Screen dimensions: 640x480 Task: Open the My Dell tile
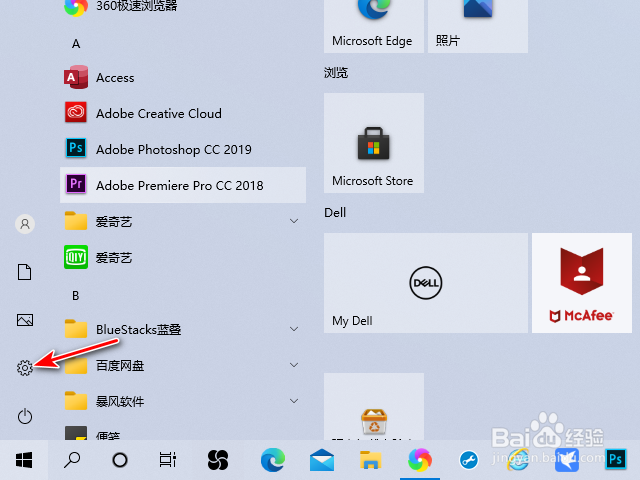(426, 283)
